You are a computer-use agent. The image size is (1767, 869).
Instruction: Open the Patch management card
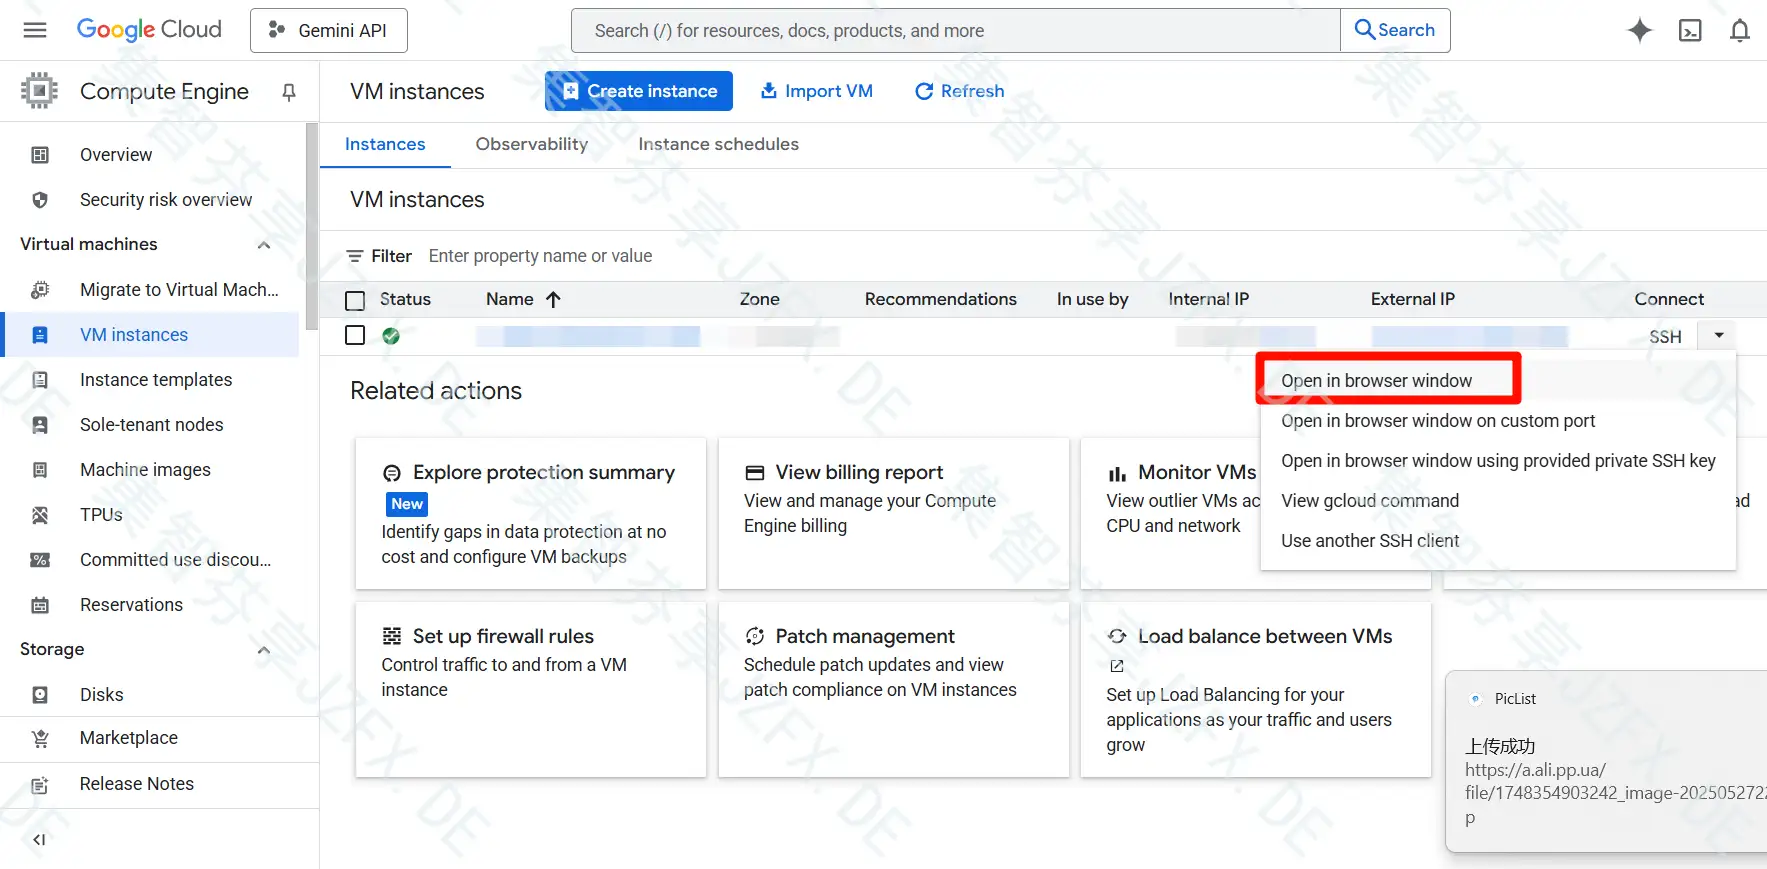(x=893, y=689)
